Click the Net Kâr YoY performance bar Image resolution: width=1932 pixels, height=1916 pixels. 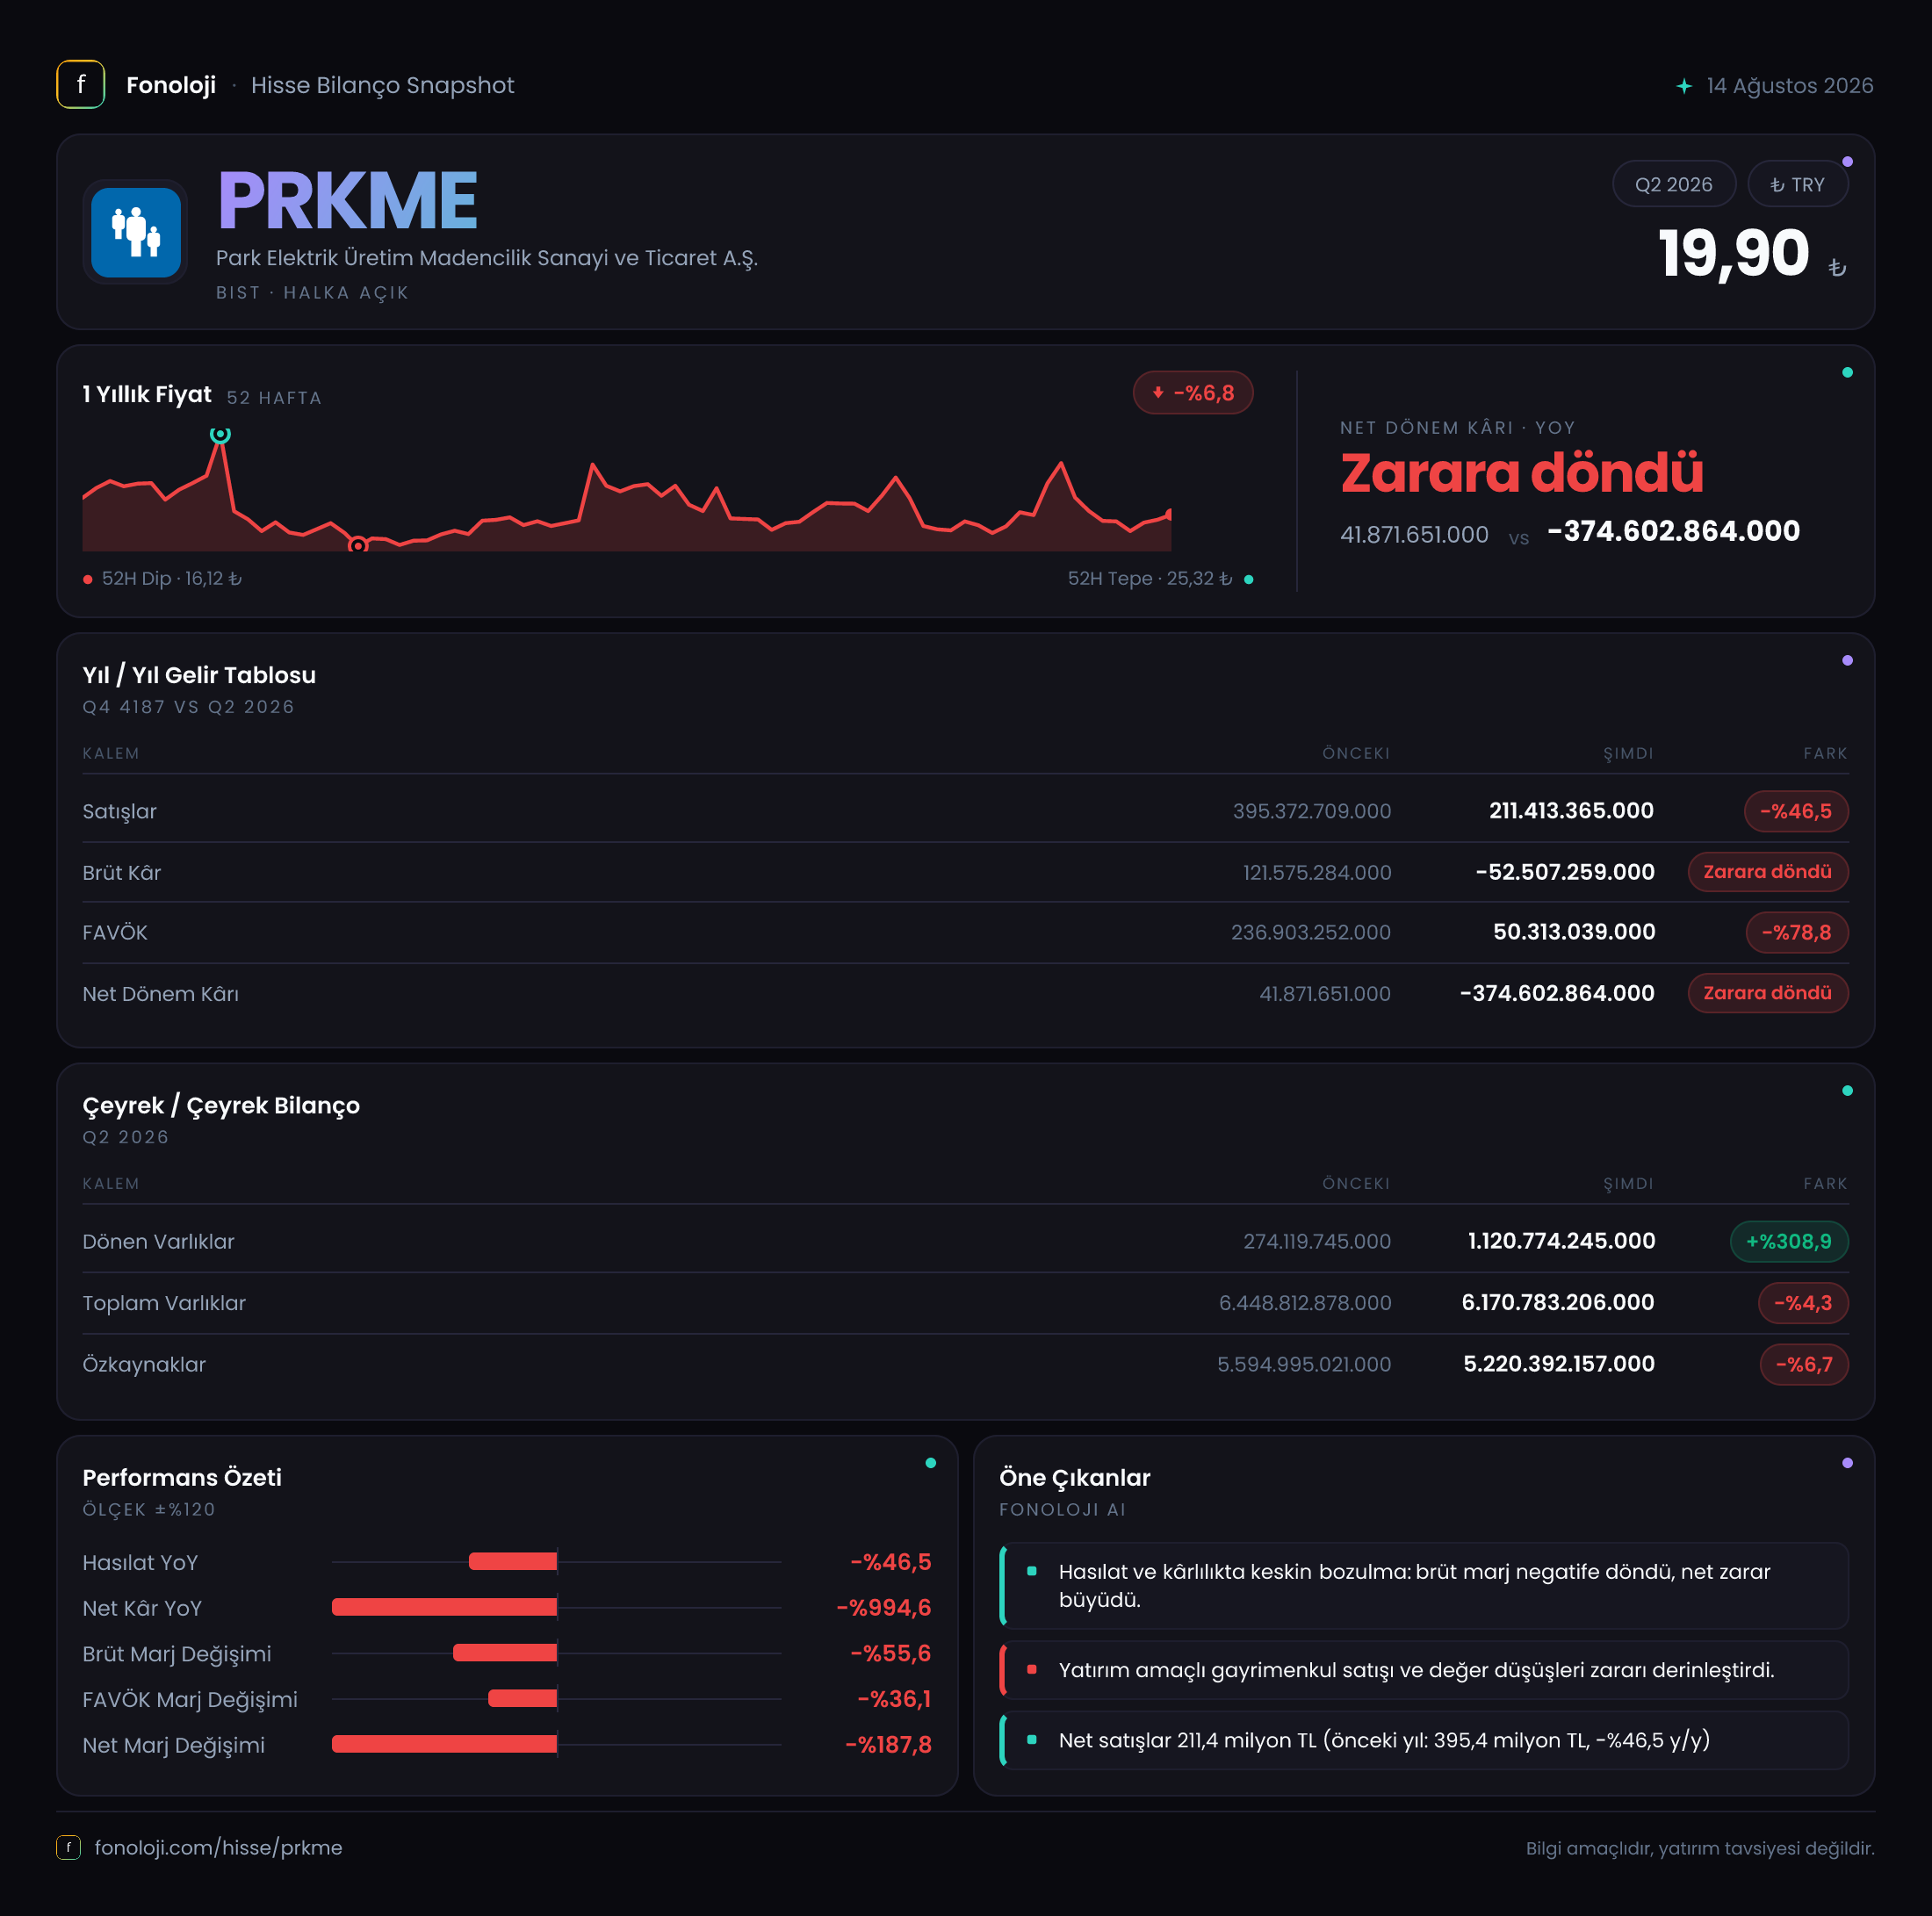(444, 1607)
